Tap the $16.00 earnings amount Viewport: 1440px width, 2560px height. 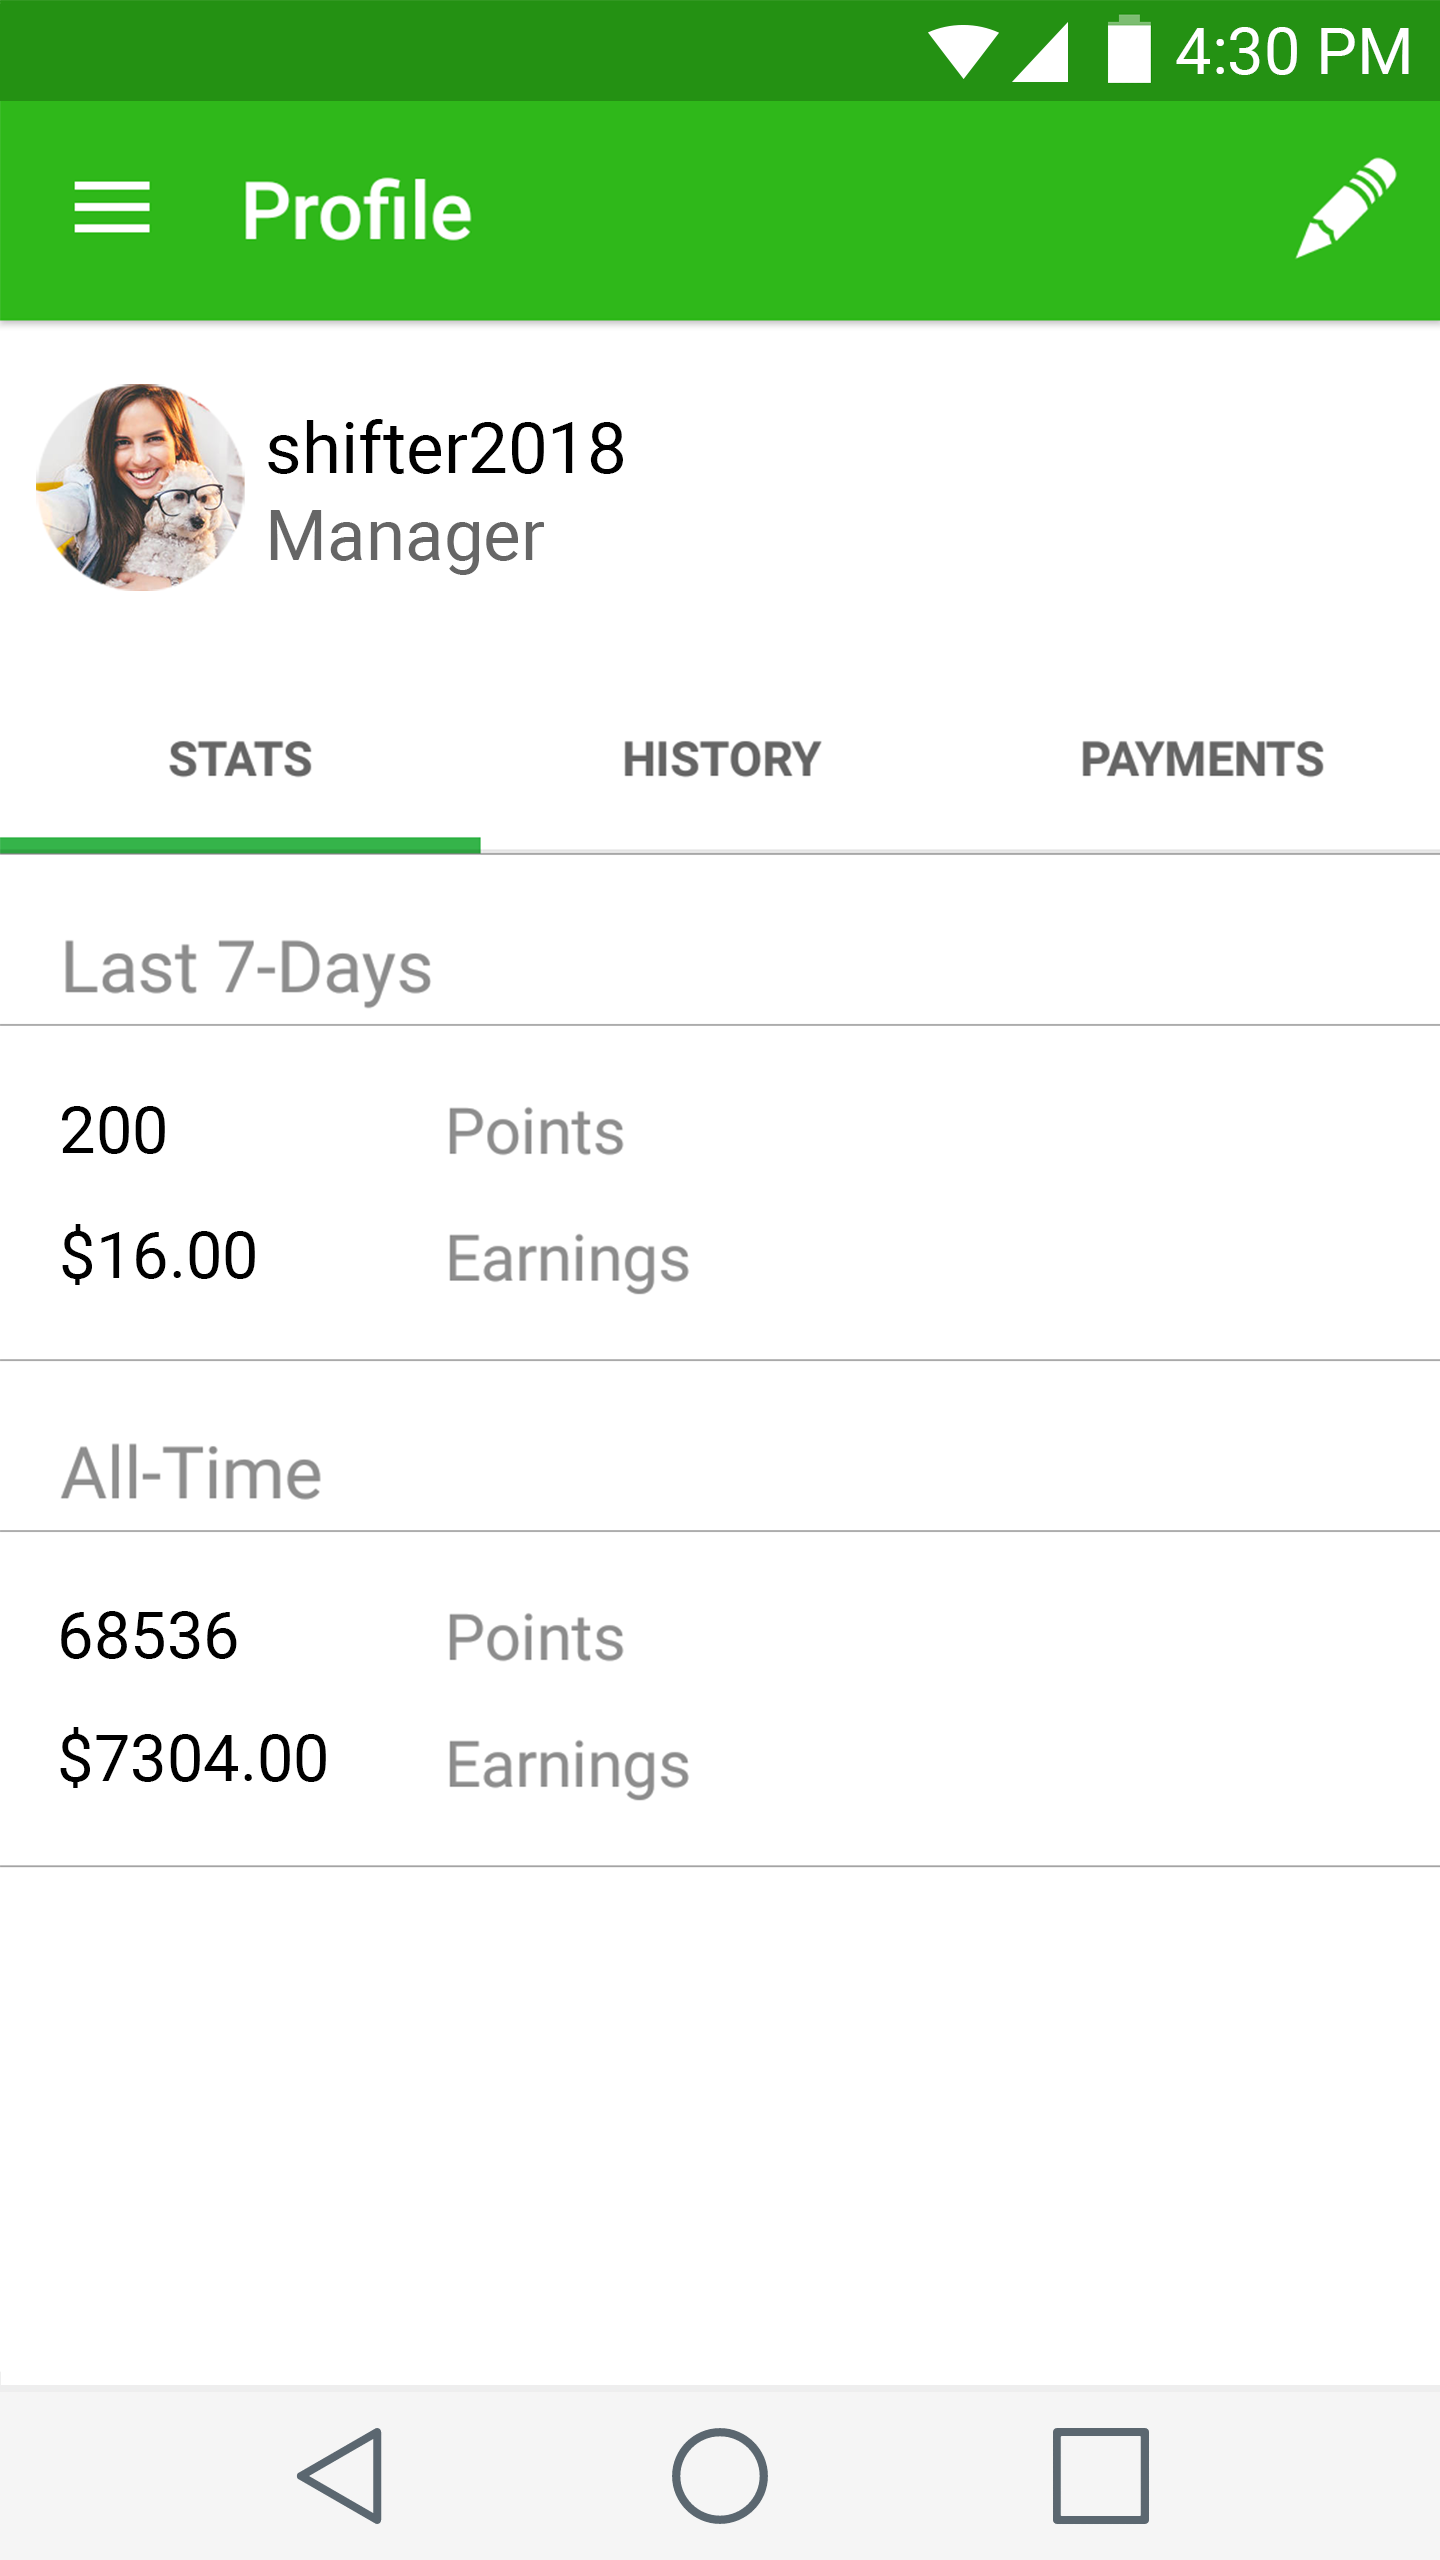pos(159,1256)
